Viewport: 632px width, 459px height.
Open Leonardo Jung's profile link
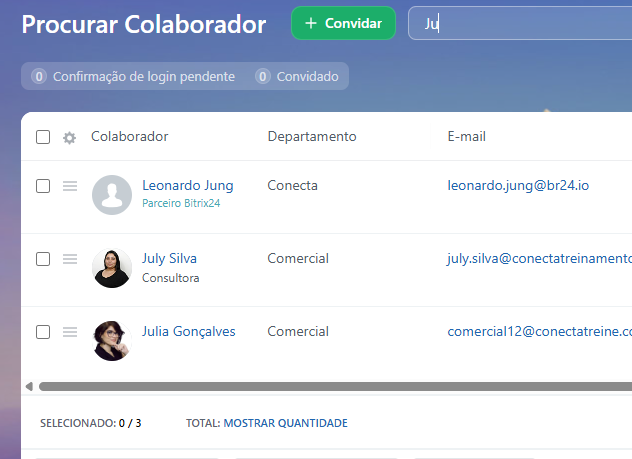point(187,185)
